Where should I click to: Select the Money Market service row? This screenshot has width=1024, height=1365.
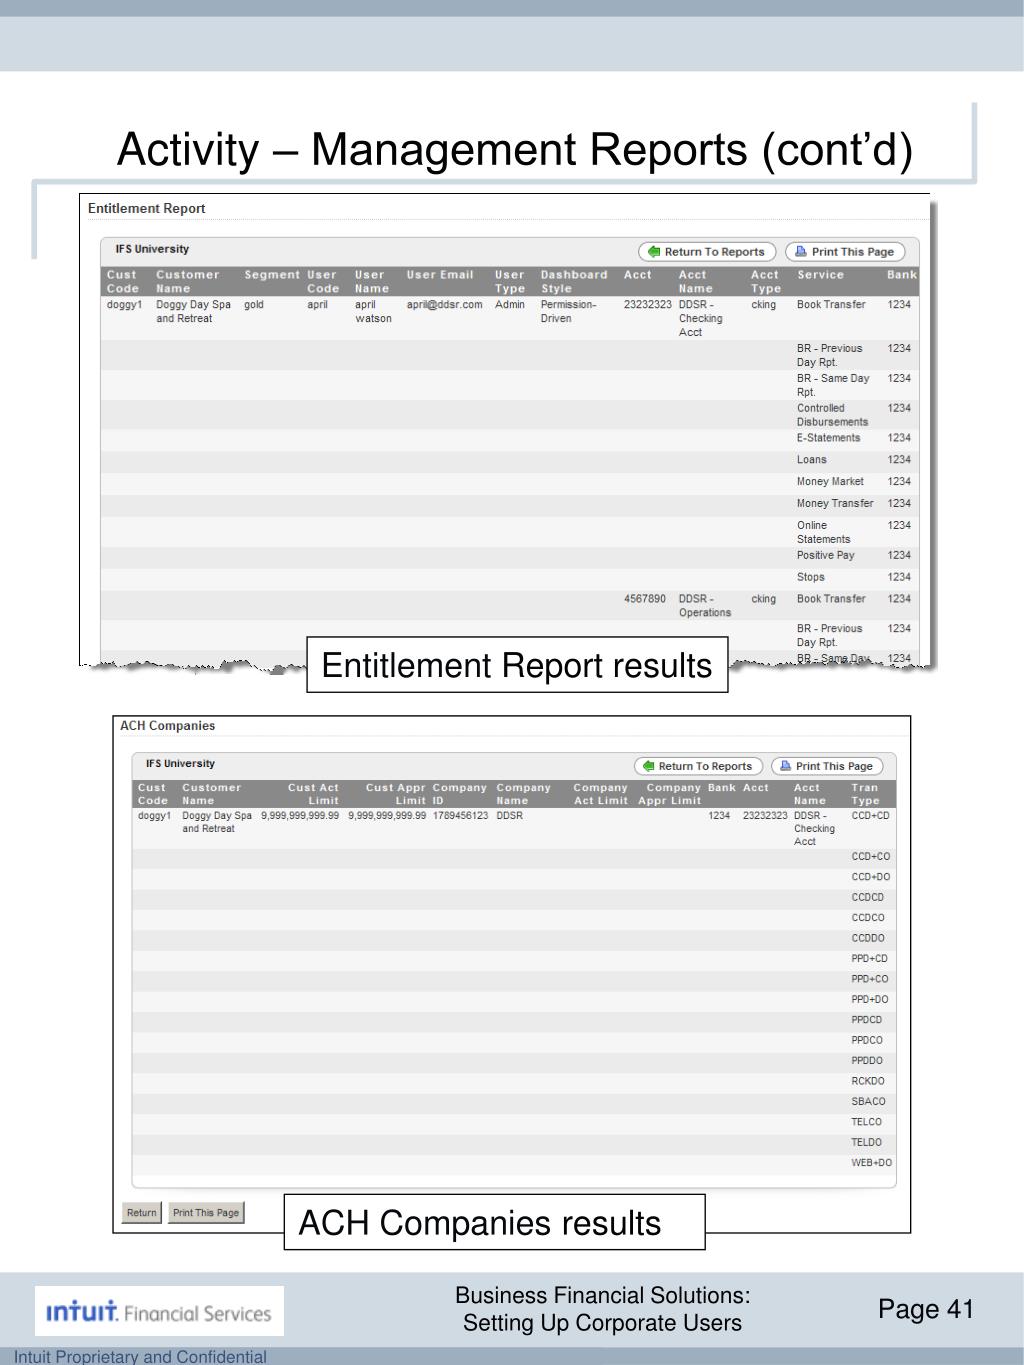tap(830, 482)
